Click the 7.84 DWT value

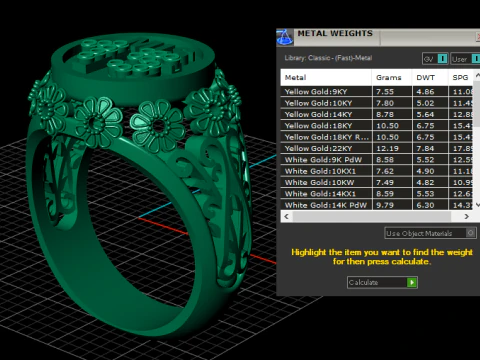coord(425,148)
